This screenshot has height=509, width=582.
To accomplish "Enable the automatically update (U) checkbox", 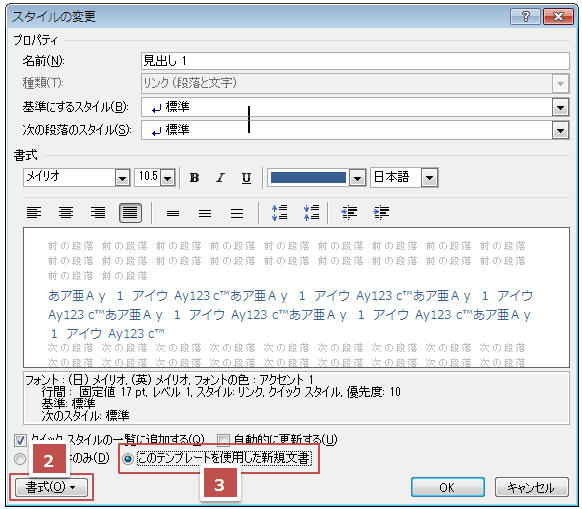I will tap(223, 440).
